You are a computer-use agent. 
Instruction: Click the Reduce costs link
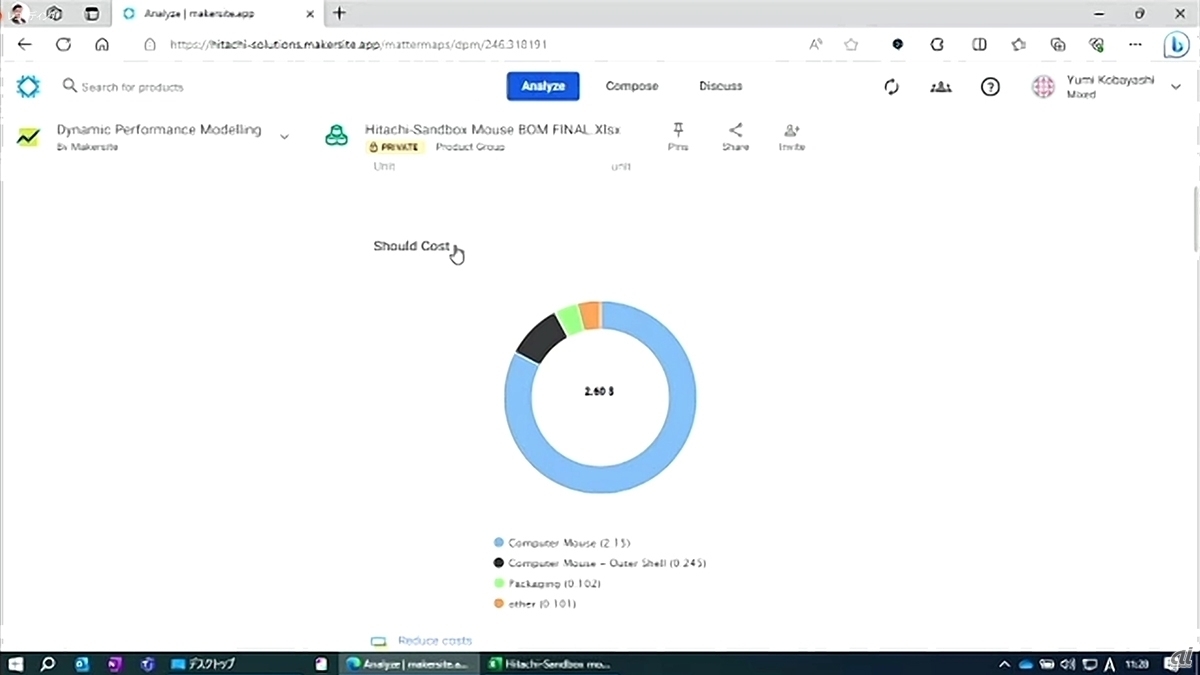(x=434, y=641)
